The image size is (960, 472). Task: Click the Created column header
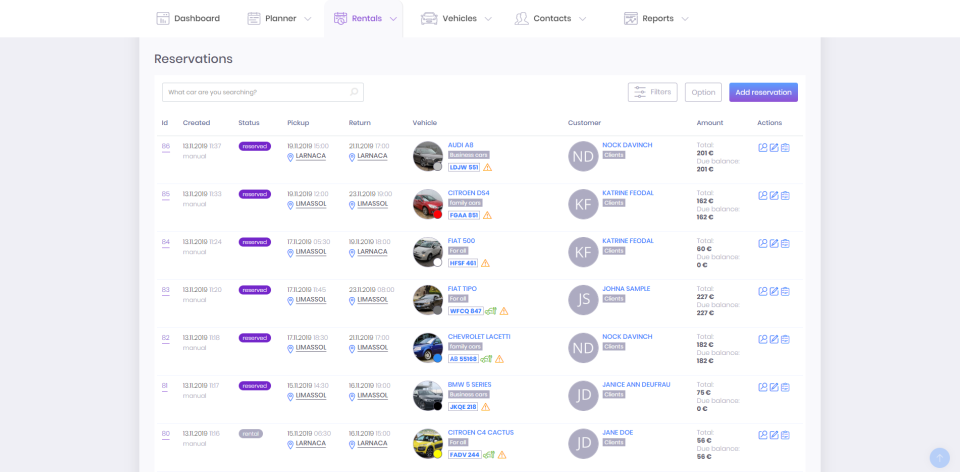197,122
